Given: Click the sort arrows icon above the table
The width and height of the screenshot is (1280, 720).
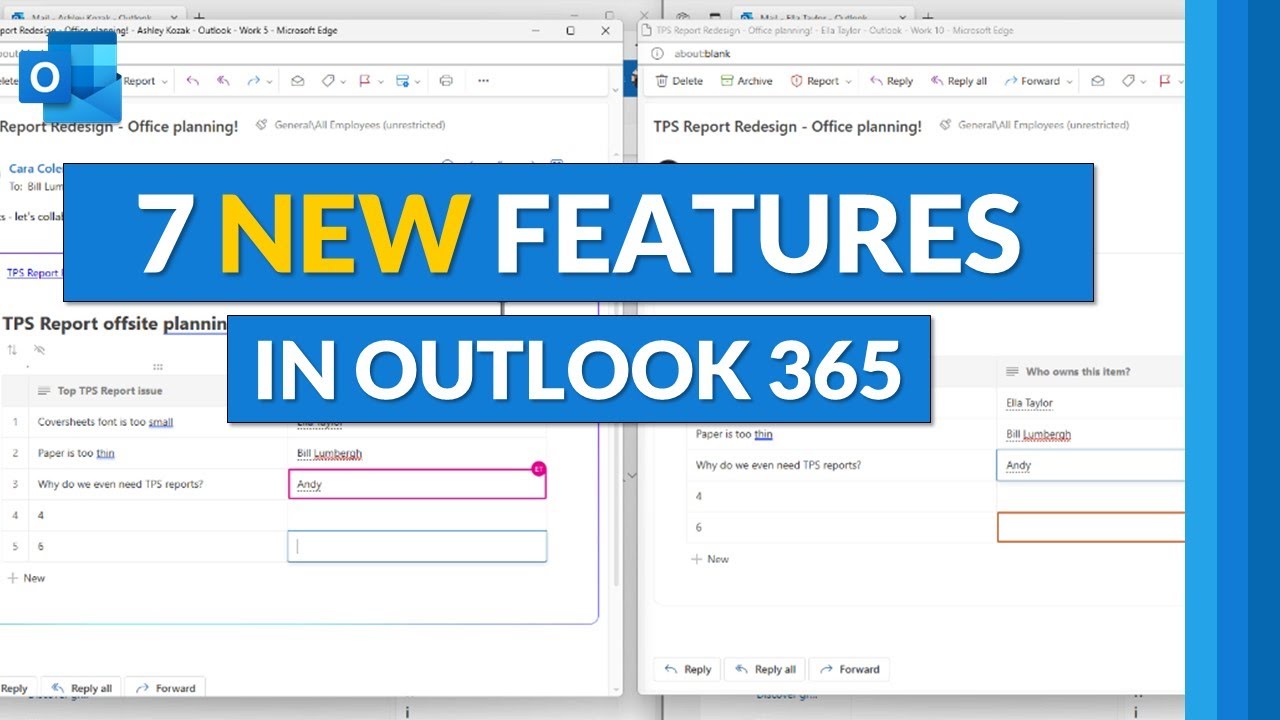Looking at the screenshot, I should 12,350.
